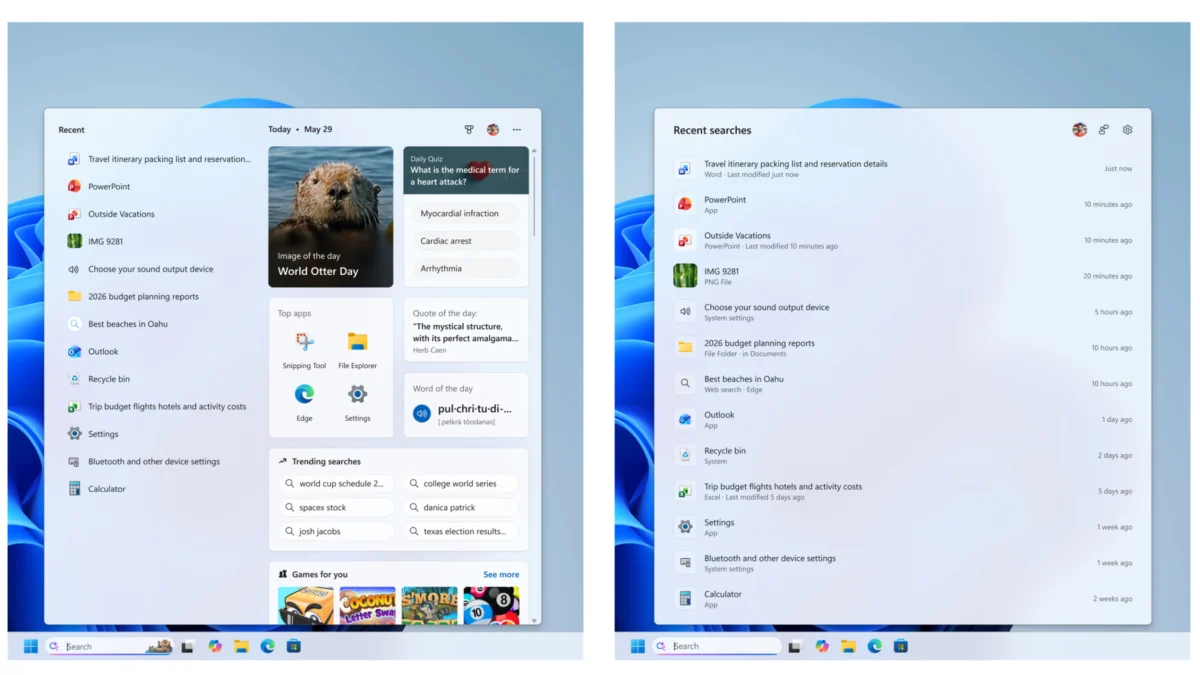
Task: Click profile avatar in left search panel
Action: pos(493,129)
